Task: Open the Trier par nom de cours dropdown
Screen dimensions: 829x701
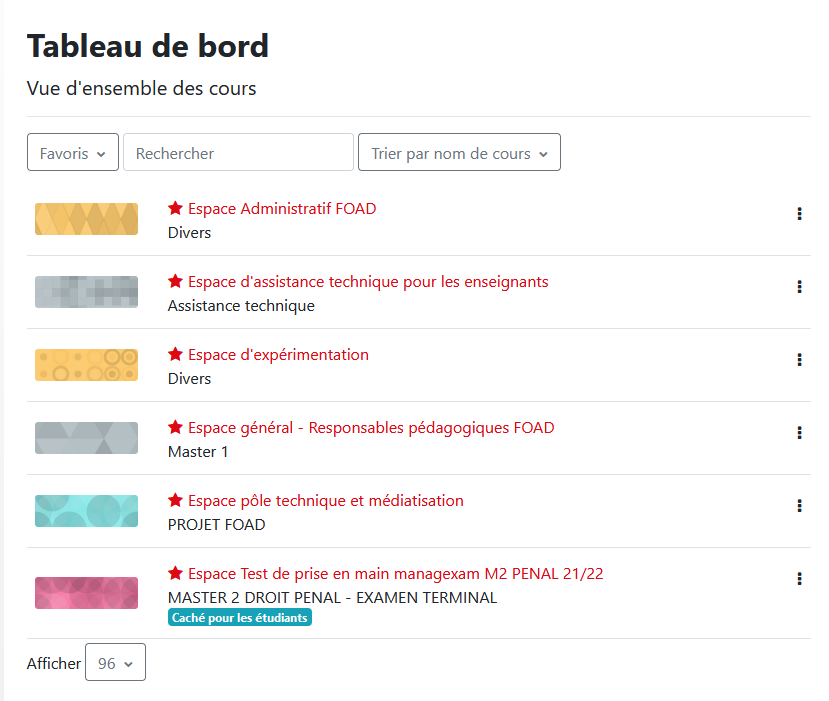Action: pyautogui.click(x=459, y=152)
